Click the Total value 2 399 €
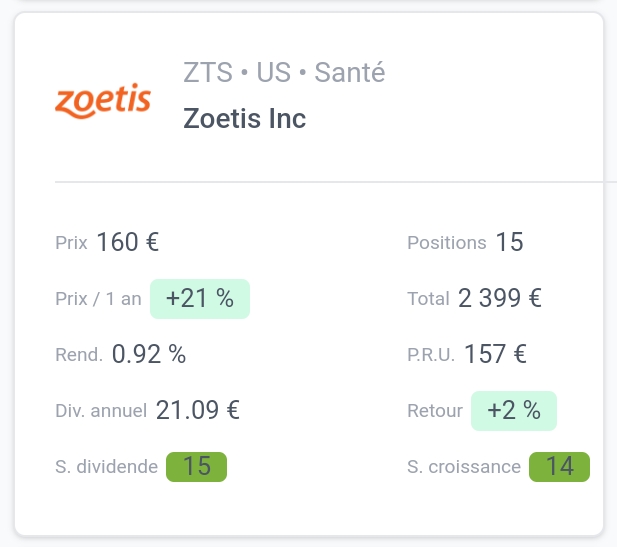The width and height of the screenshot is (617, 547). point(500,298)
